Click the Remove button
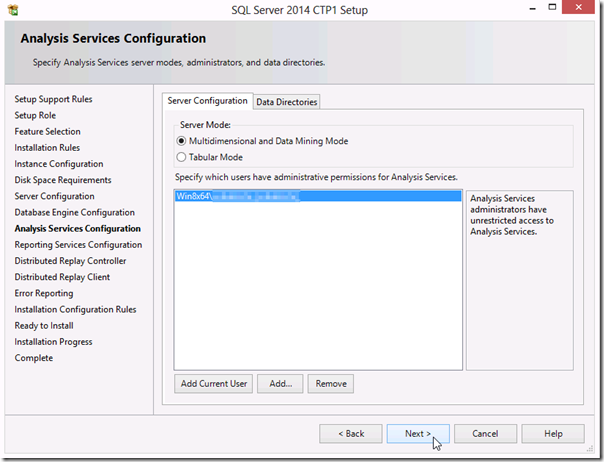604x462 pixels. click(331, 384)
